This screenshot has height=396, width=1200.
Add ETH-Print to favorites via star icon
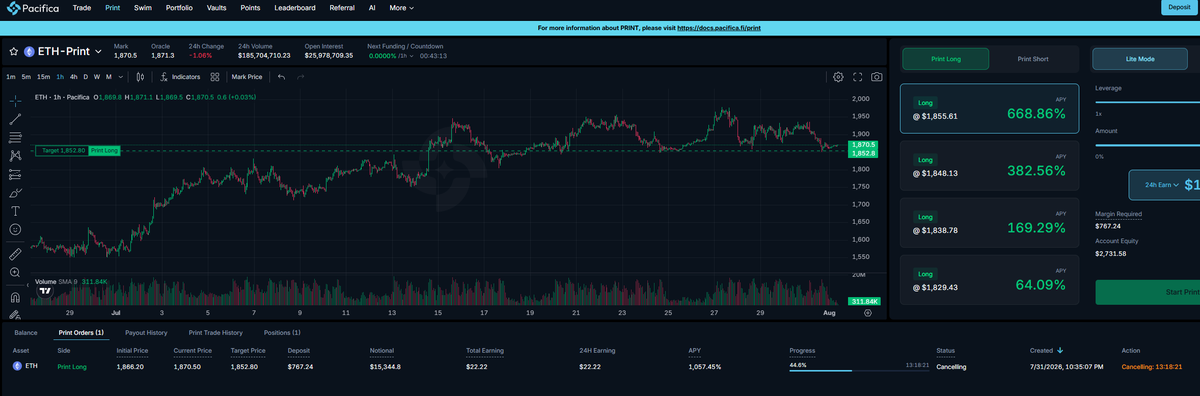[x=13, y=50]
